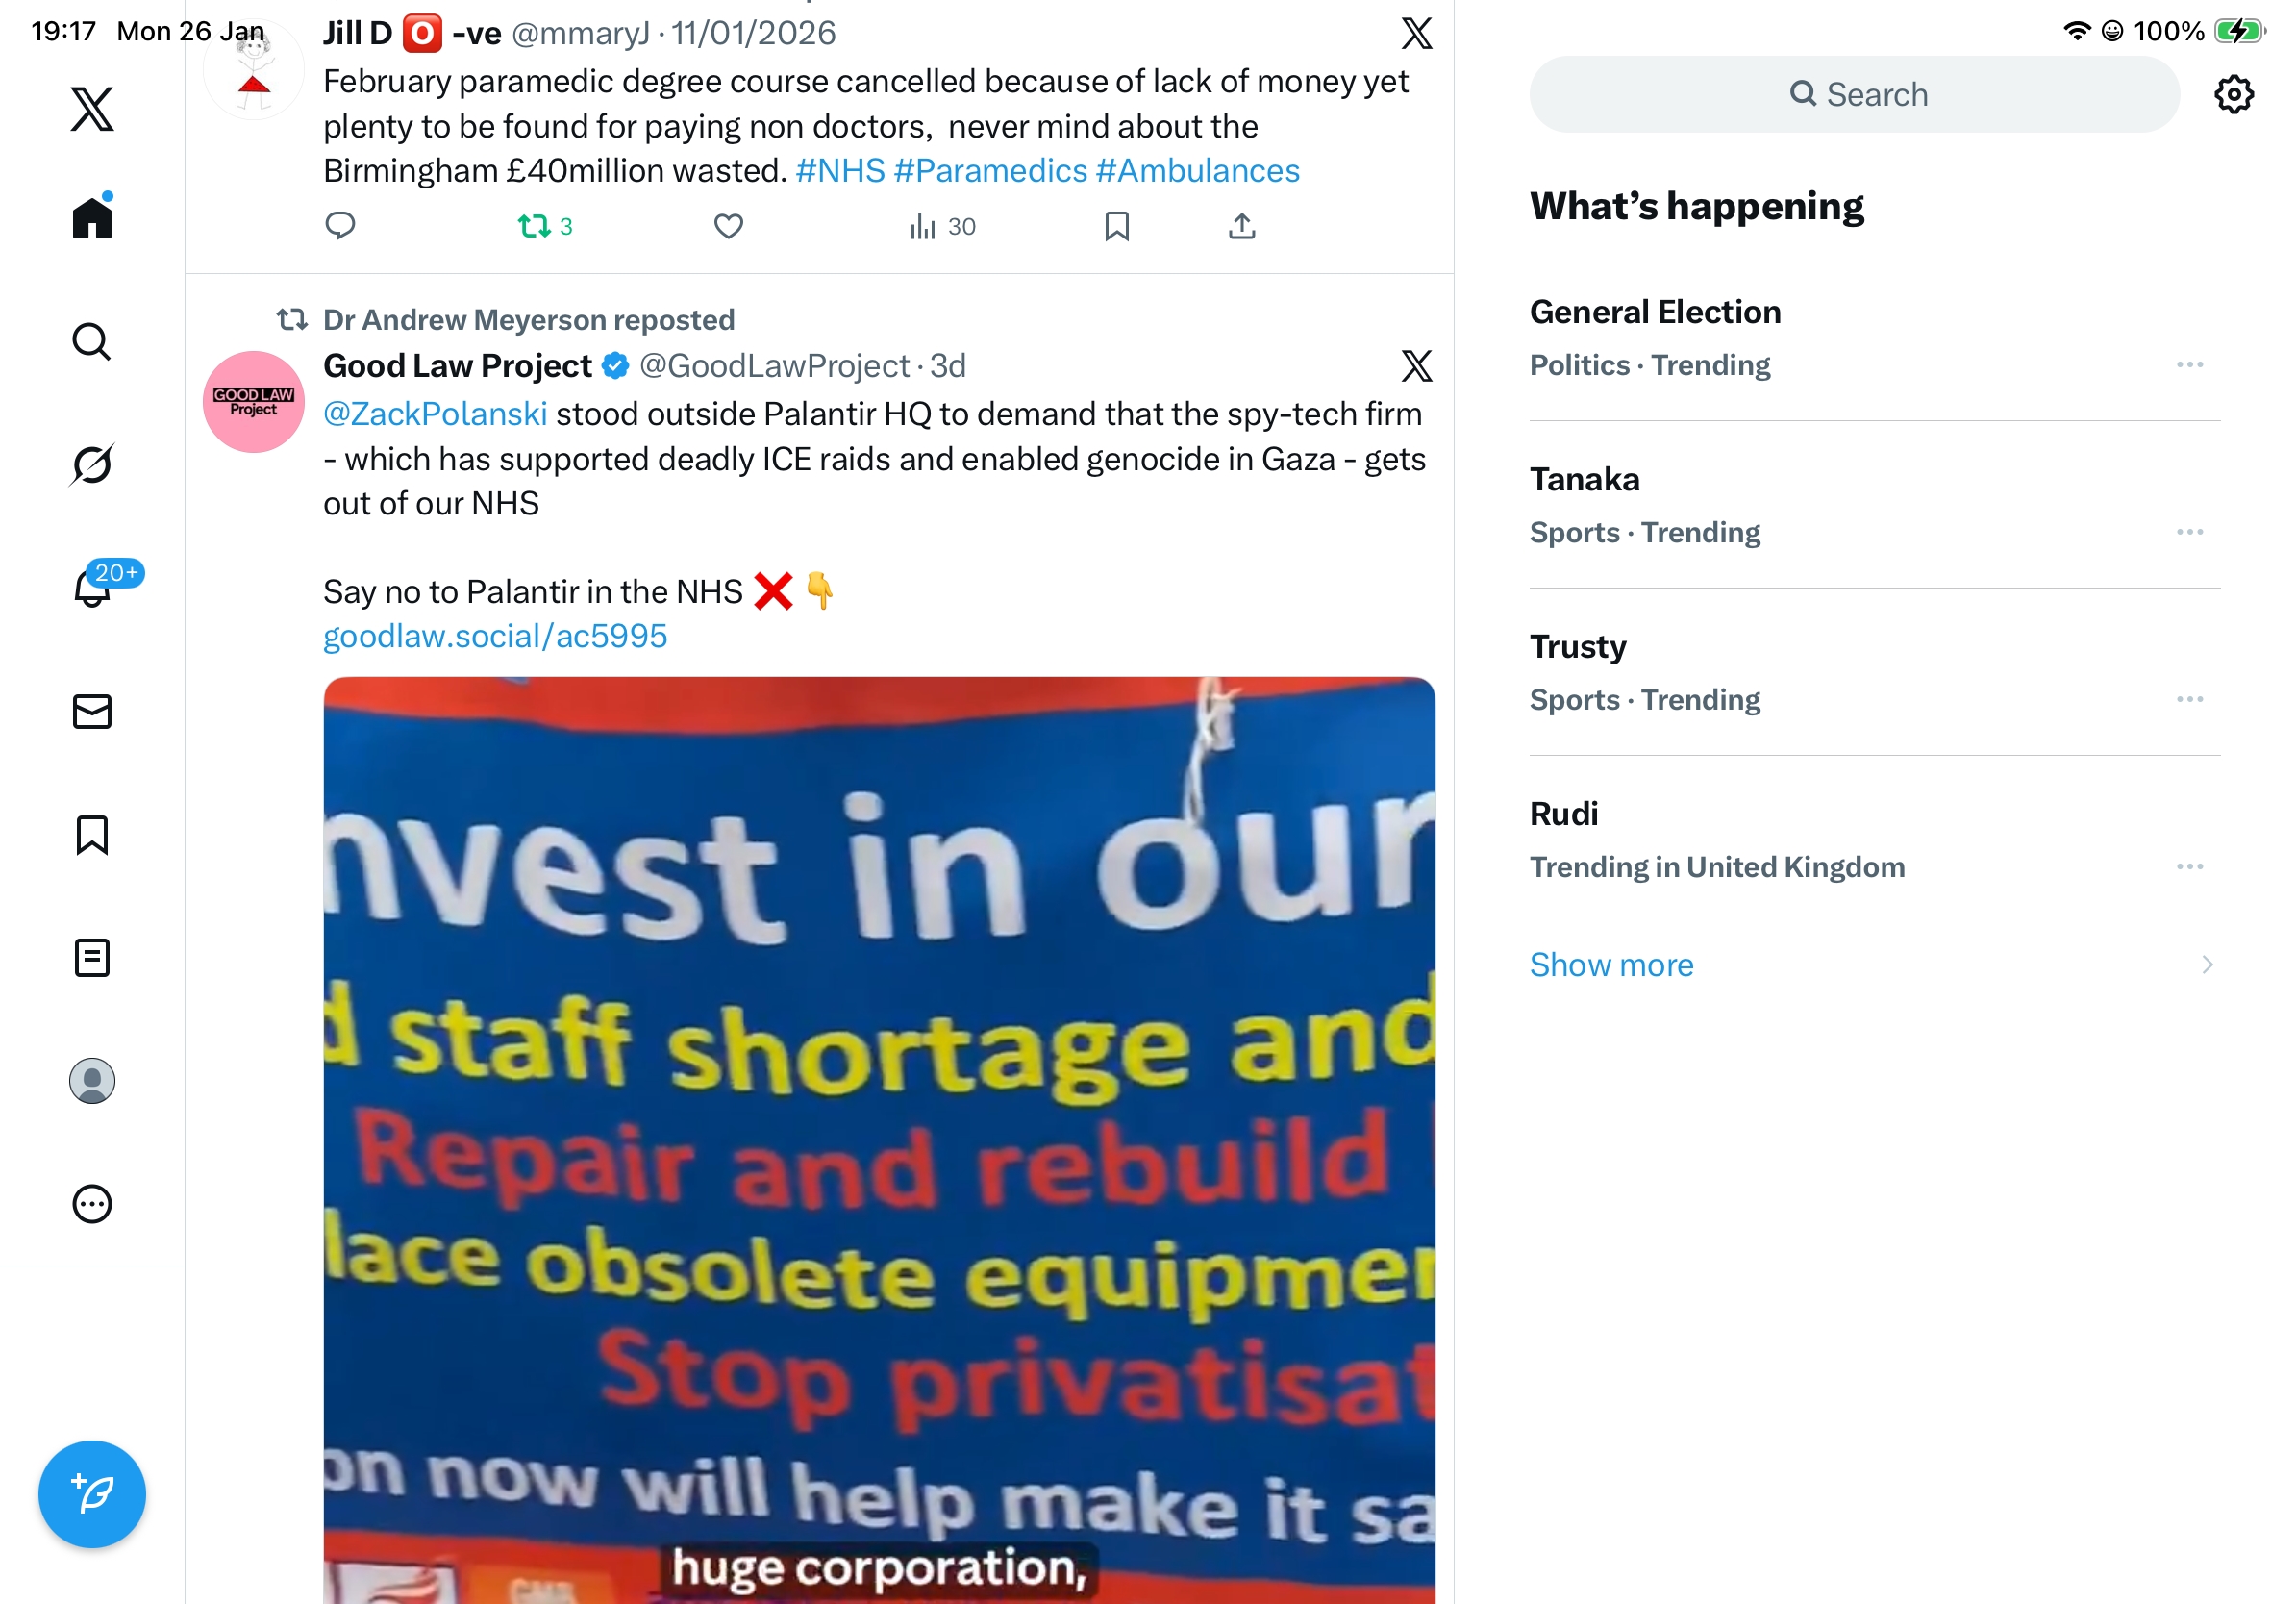
Task: Open the Grok icon in sidebar
Action: point(92,464)
